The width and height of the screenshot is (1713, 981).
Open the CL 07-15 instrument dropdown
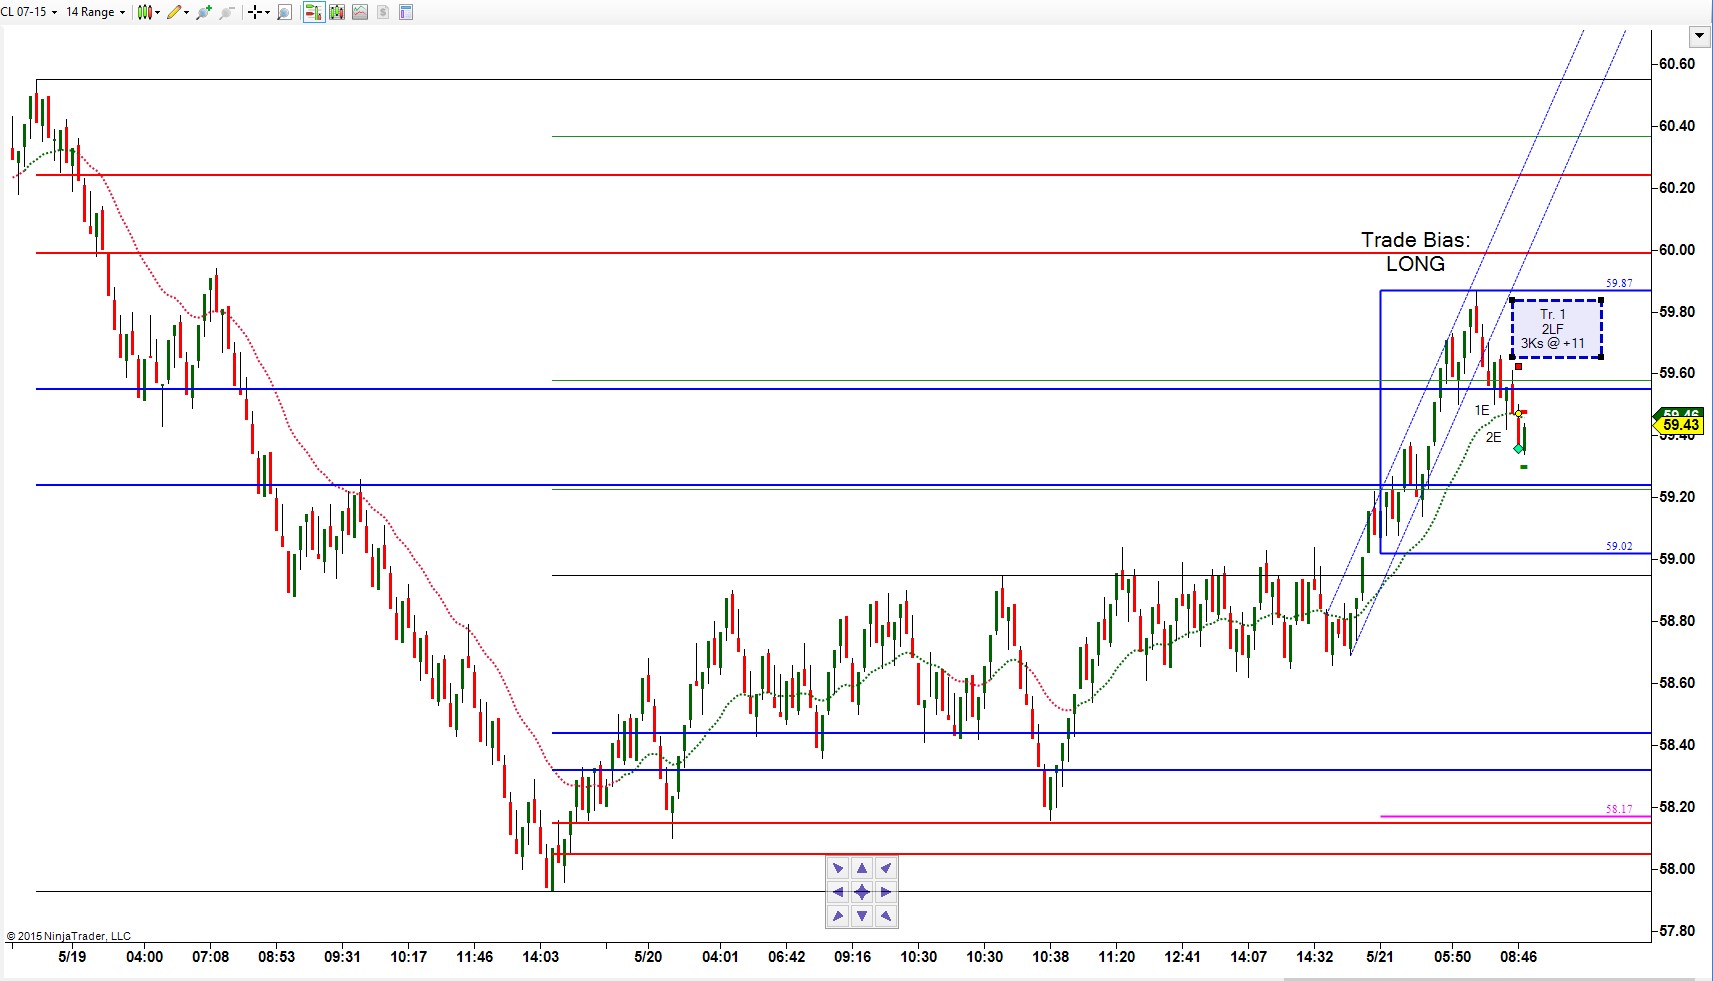[29, 12]
